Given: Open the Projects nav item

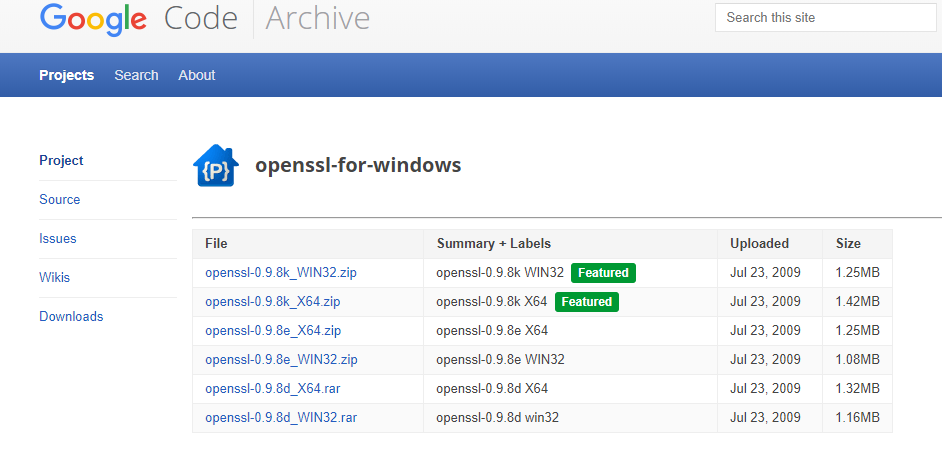Looking at the screenshot, I should (67, 75).
